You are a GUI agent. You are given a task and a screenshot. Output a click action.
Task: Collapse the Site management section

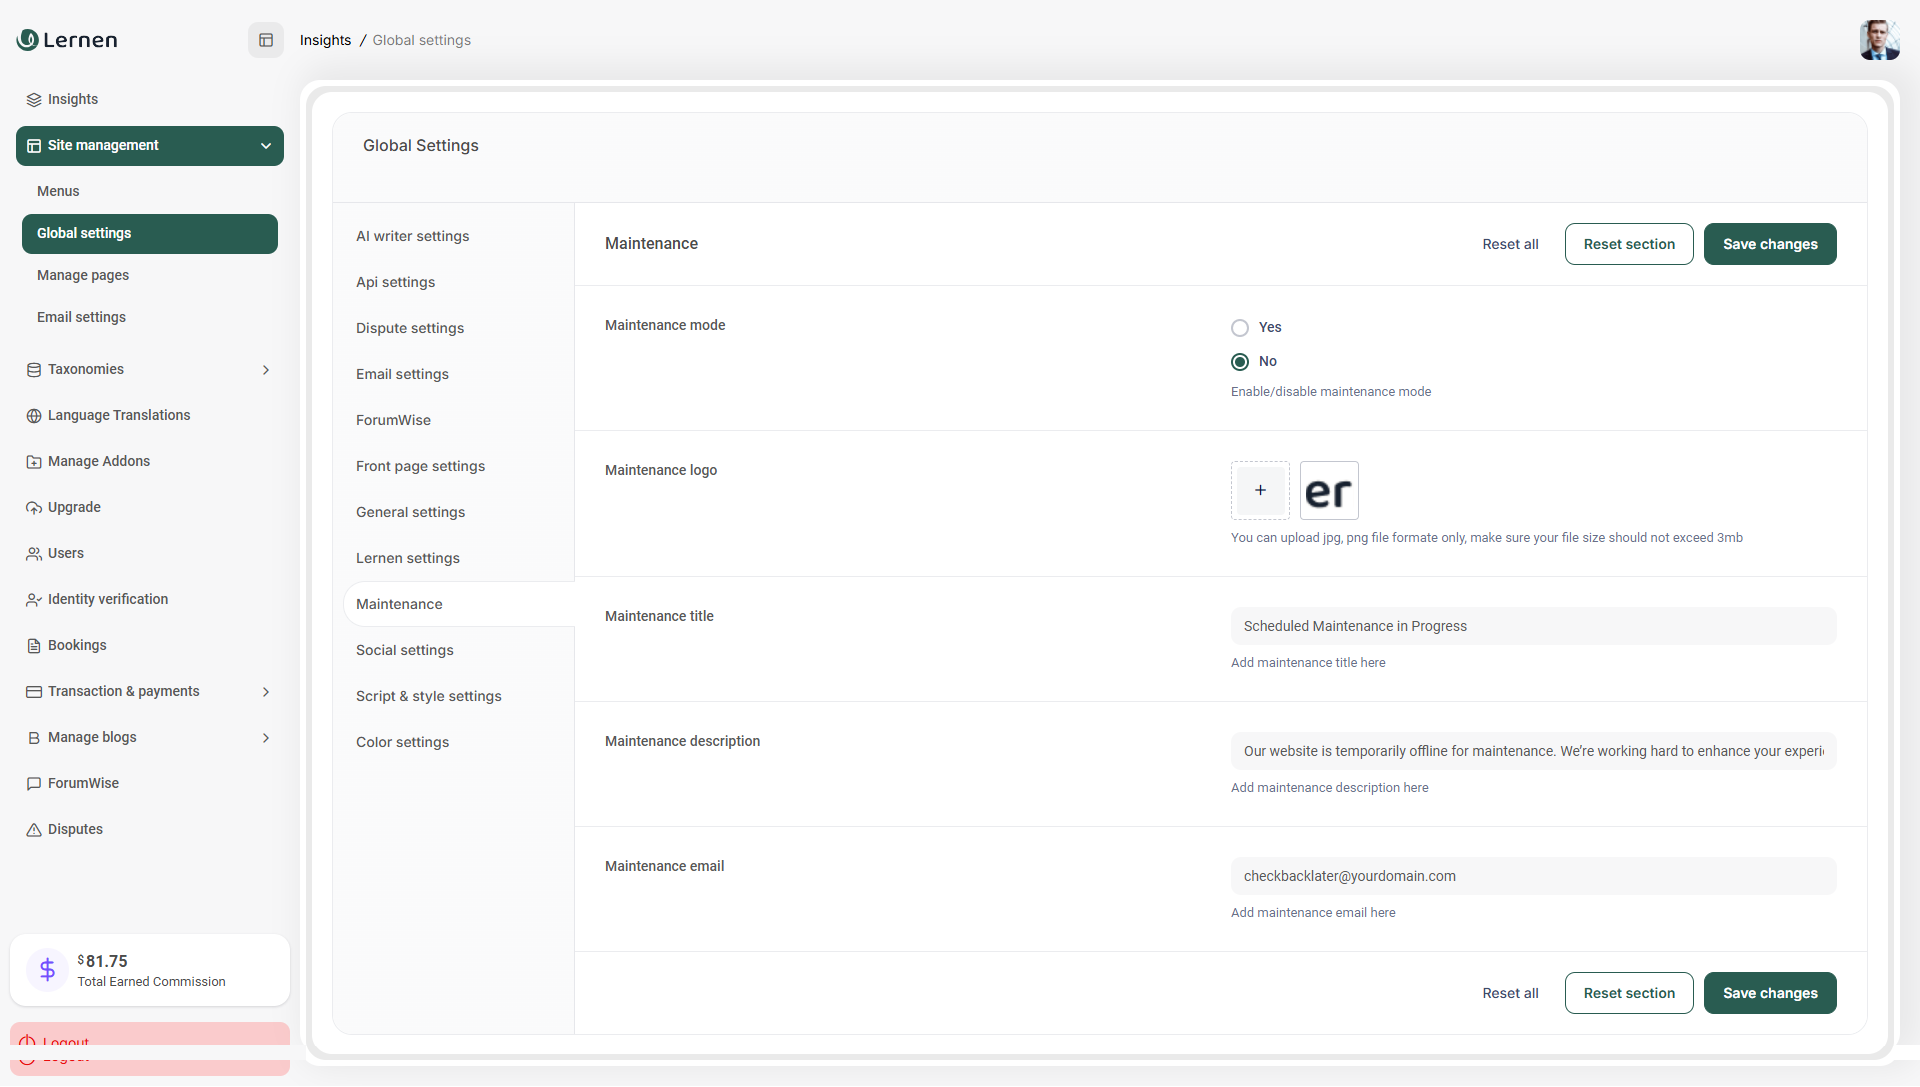[x=266, y=146]
